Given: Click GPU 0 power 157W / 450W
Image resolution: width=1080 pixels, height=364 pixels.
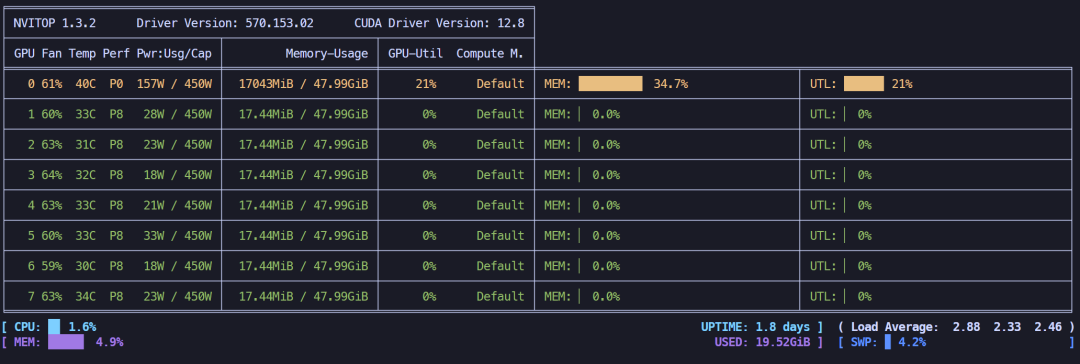Looking at the screenshot, I should pos(174,84).
